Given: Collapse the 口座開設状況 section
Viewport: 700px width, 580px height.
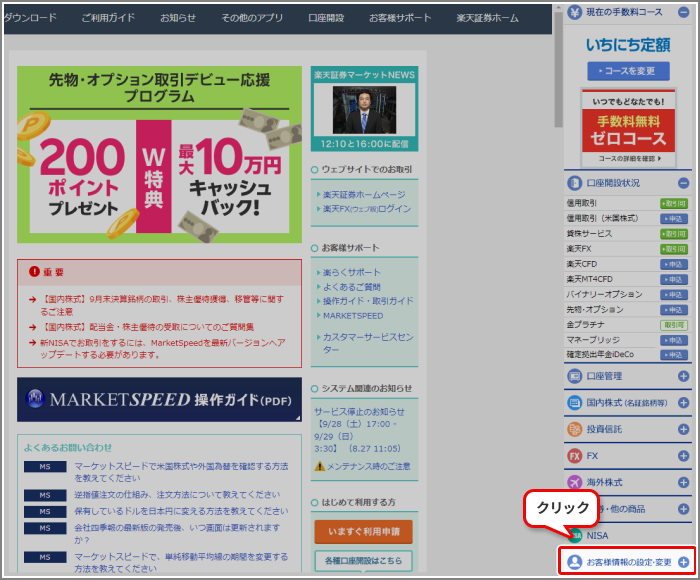Looking at the screenshot, I should pyautogui.click(x=683, y=183).
